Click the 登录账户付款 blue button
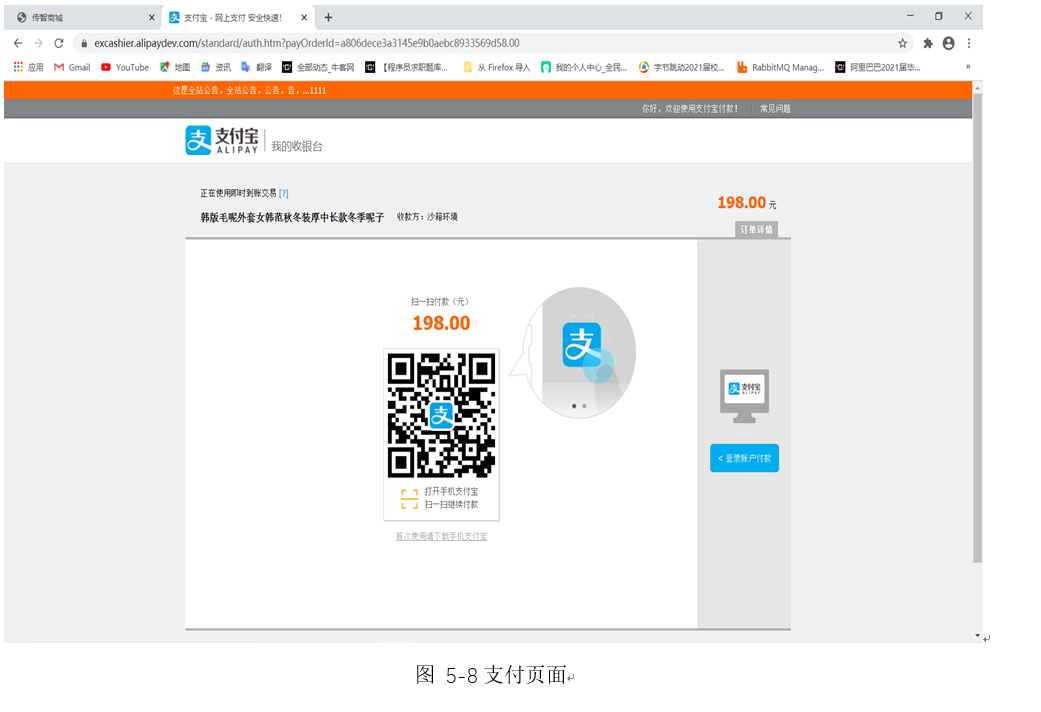This screenshot has height=712, width=1041. [x=744, y=458]
